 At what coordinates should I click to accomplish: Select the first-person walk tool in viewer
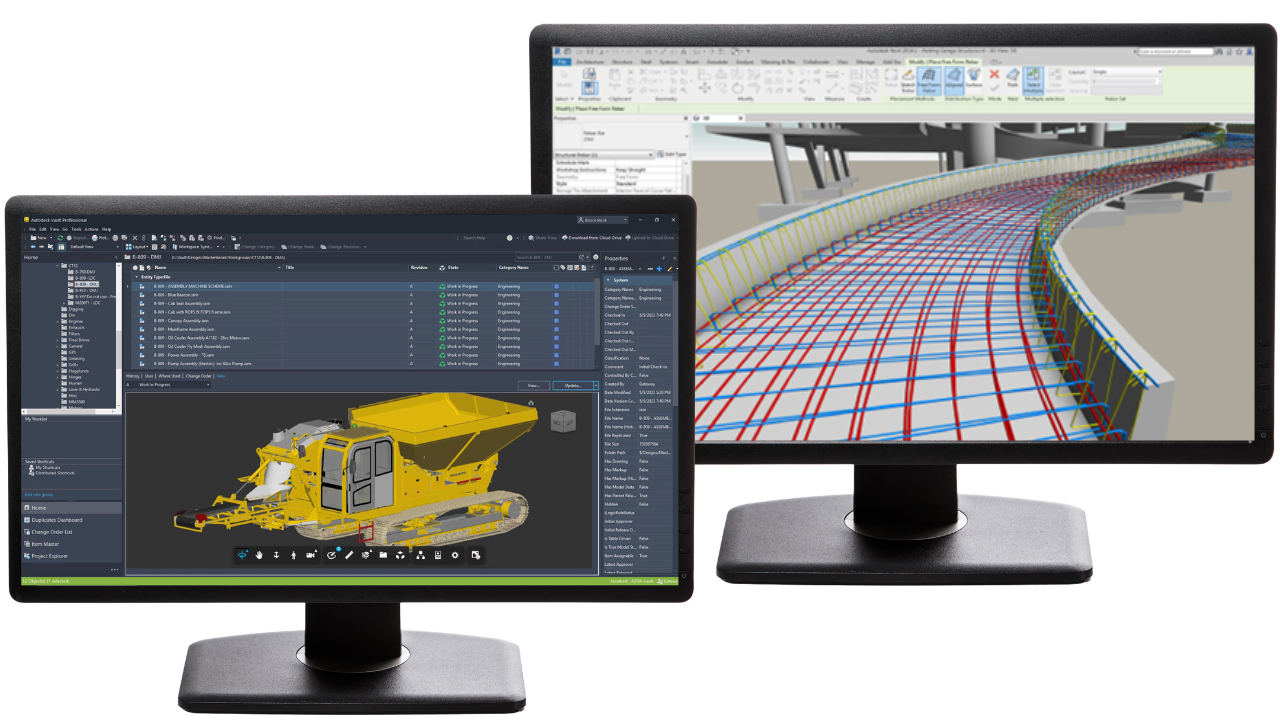[x=293, y=554]
